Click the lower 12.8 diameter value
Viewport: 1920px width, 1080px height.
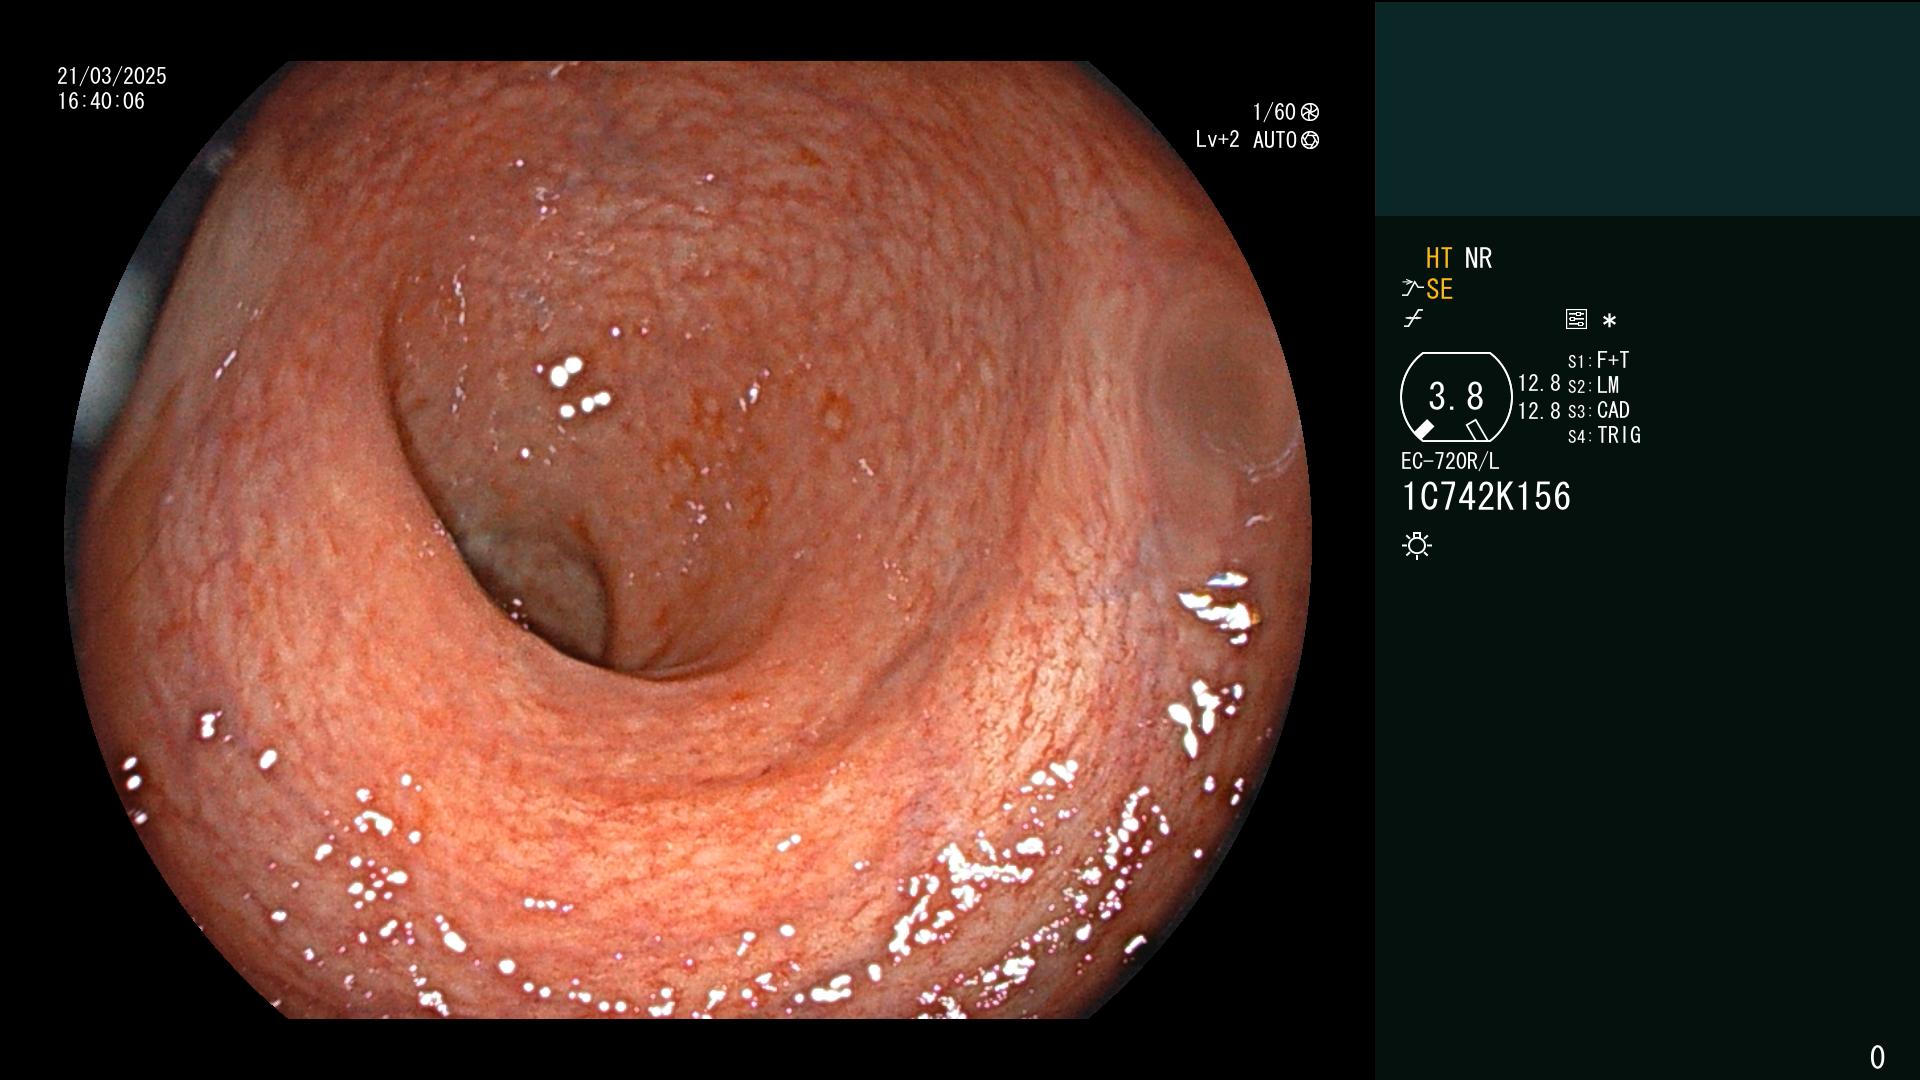(x=1539, y=411)
